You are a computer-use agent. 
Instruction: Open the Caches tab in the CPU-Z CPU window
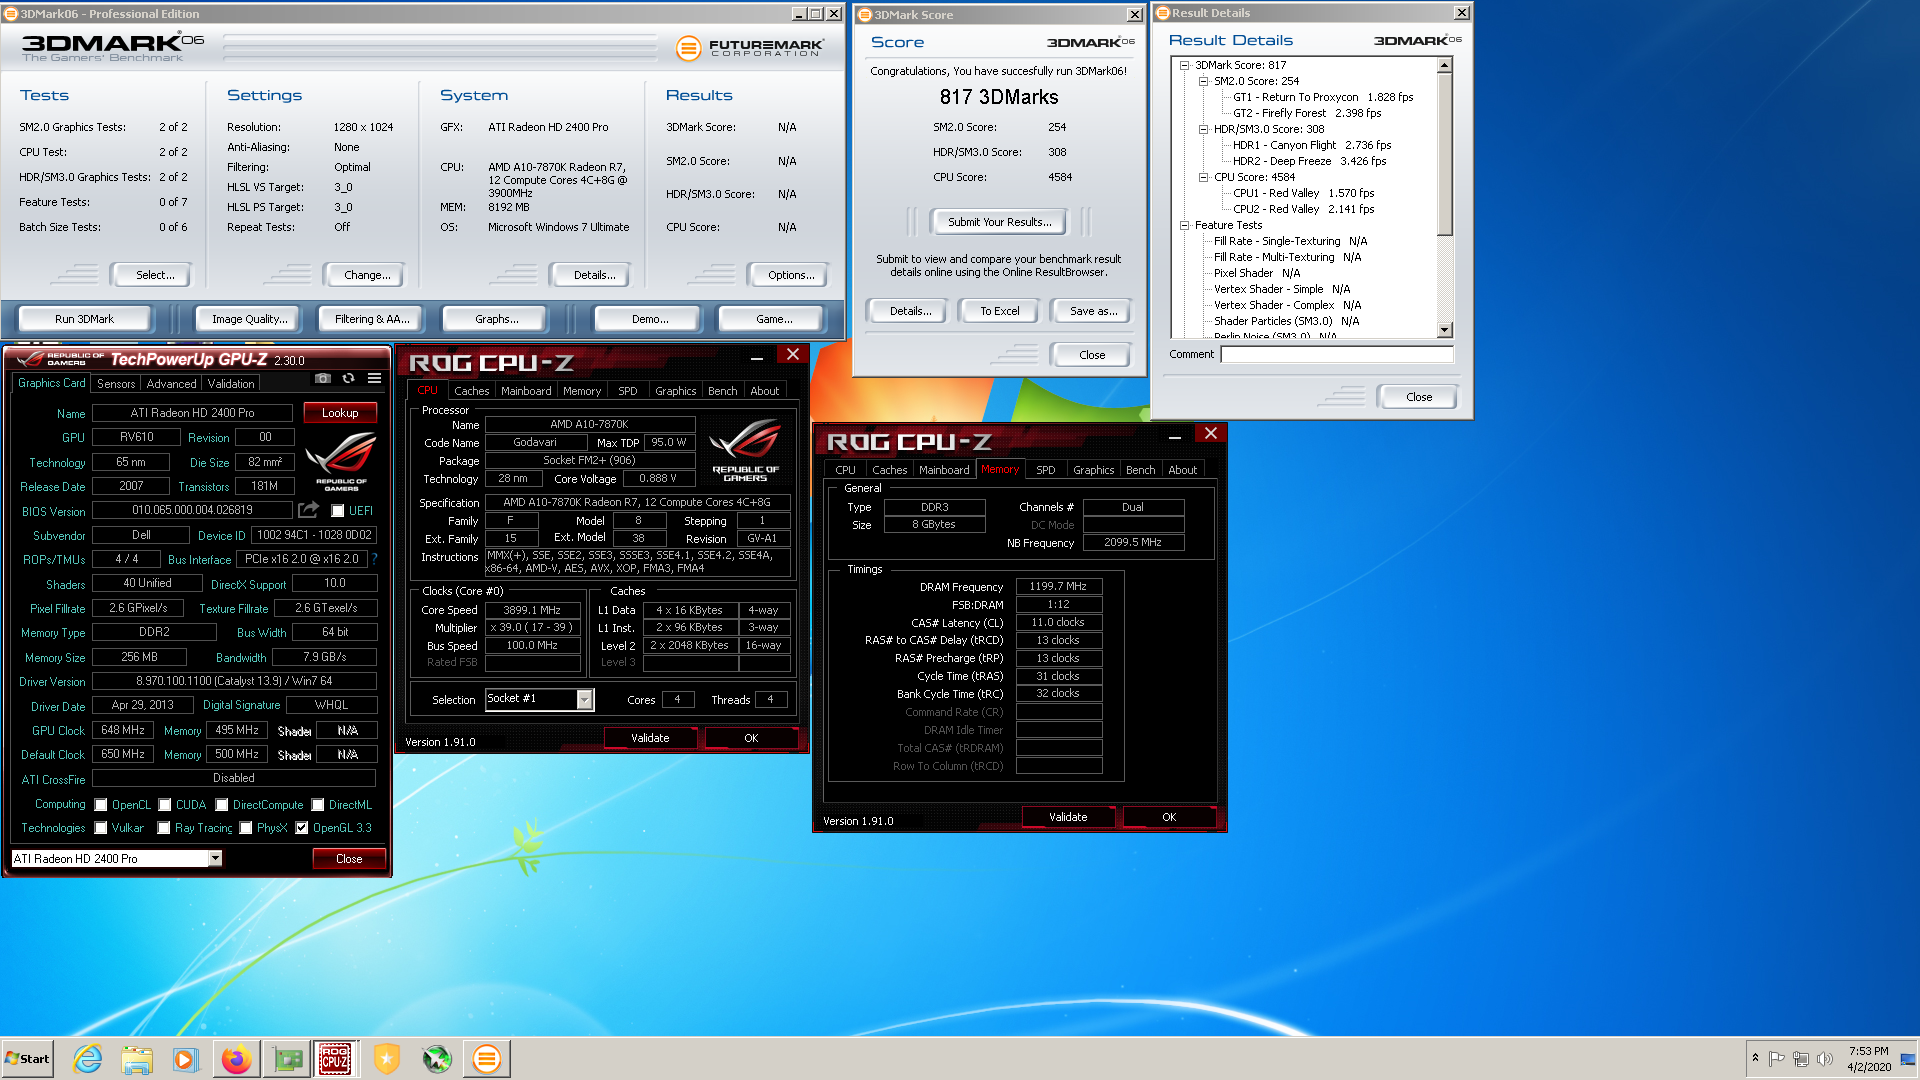[x=472, y=391]
